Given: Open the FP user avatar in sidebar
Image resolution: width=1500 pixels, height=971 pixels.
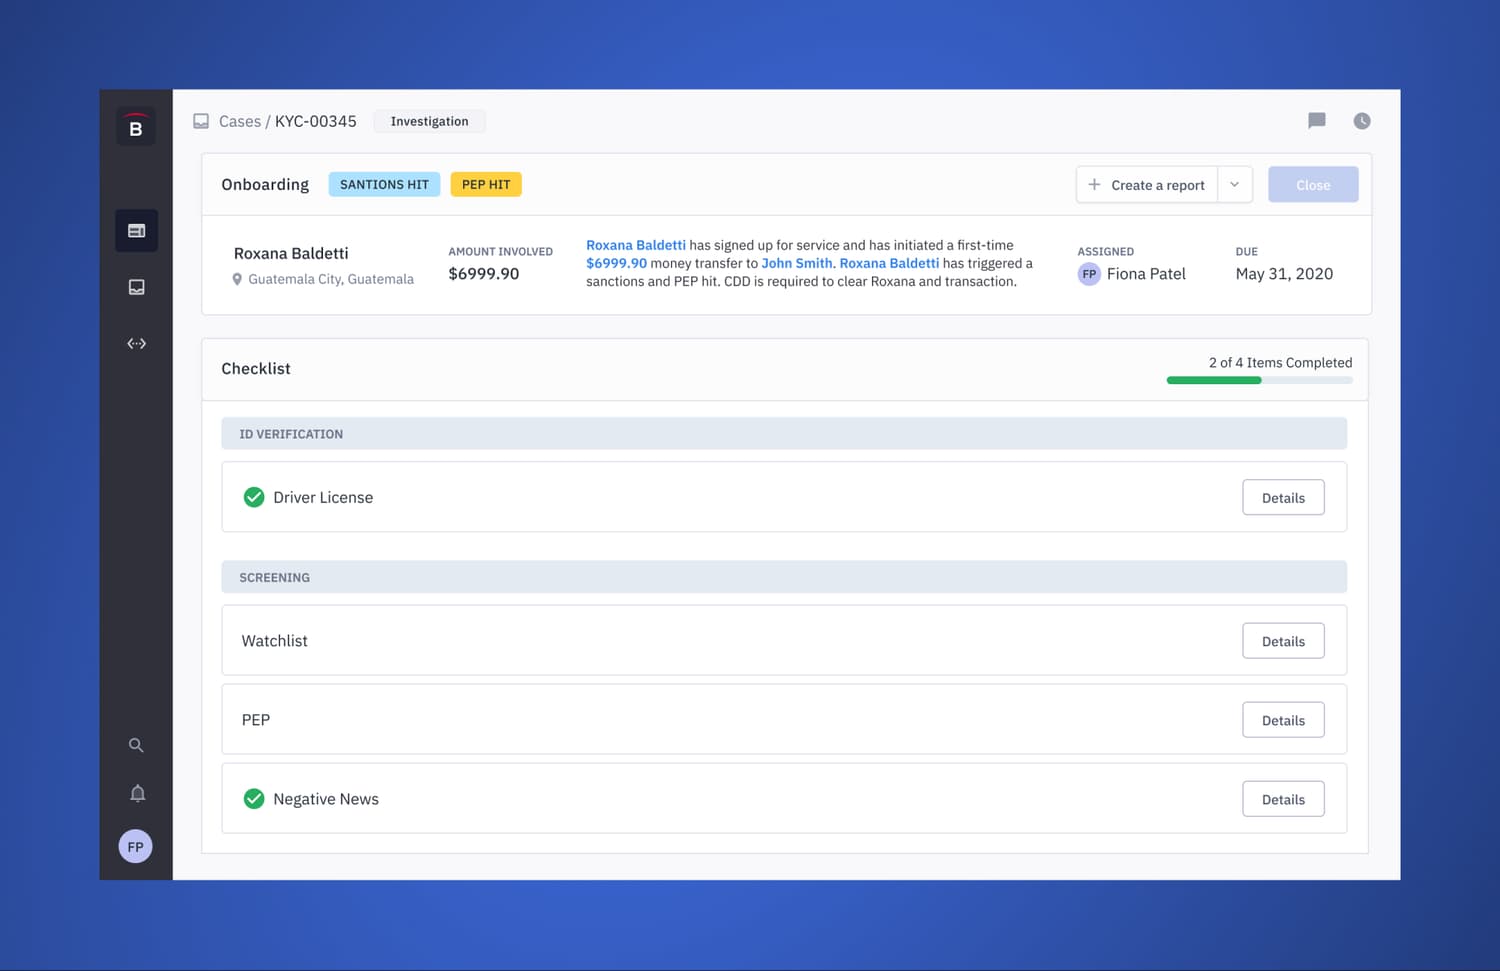Looking at the screenshot, I should pyautogui.click(x=136, y=846).
